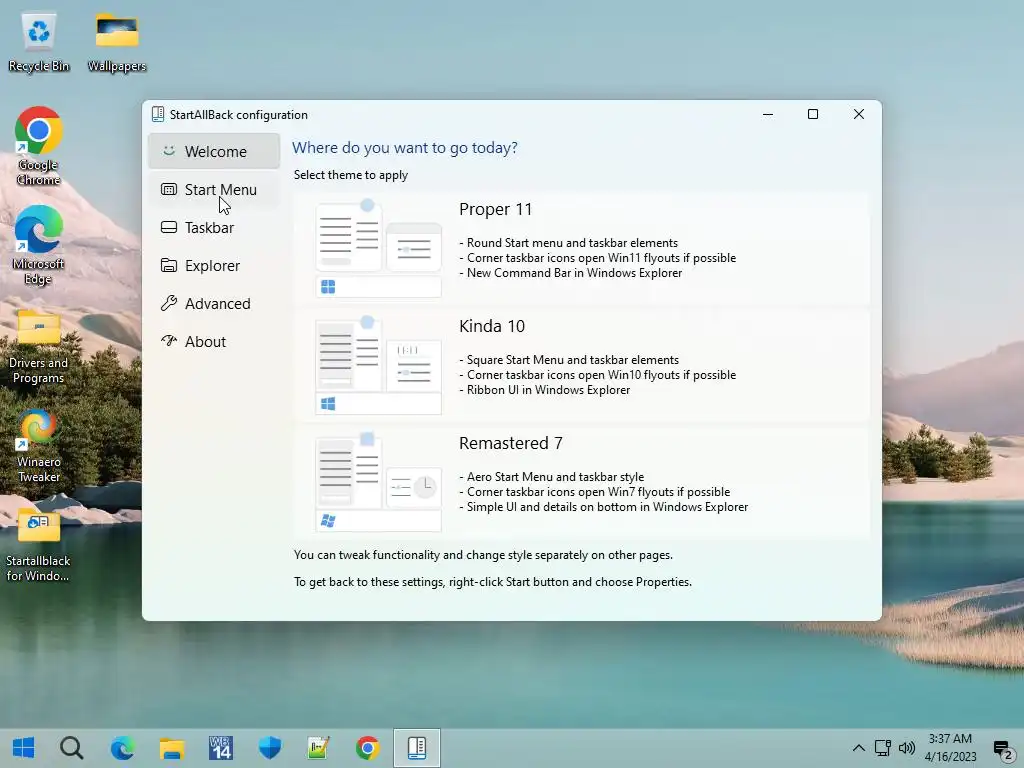Open the WB 14 app in taskbar
The width and height of the screenshot is (1024, 768).
point(221,748)
